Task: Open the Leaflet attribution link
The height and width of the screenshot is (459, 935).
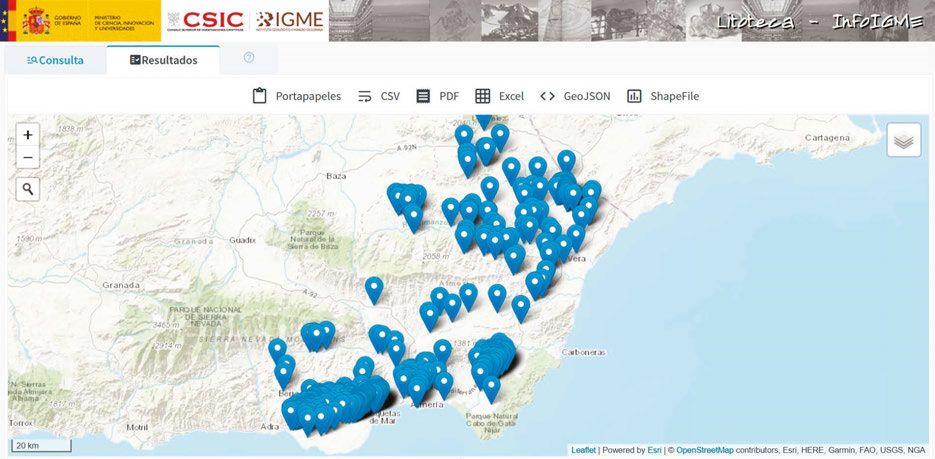Action: tap(583, 450)
